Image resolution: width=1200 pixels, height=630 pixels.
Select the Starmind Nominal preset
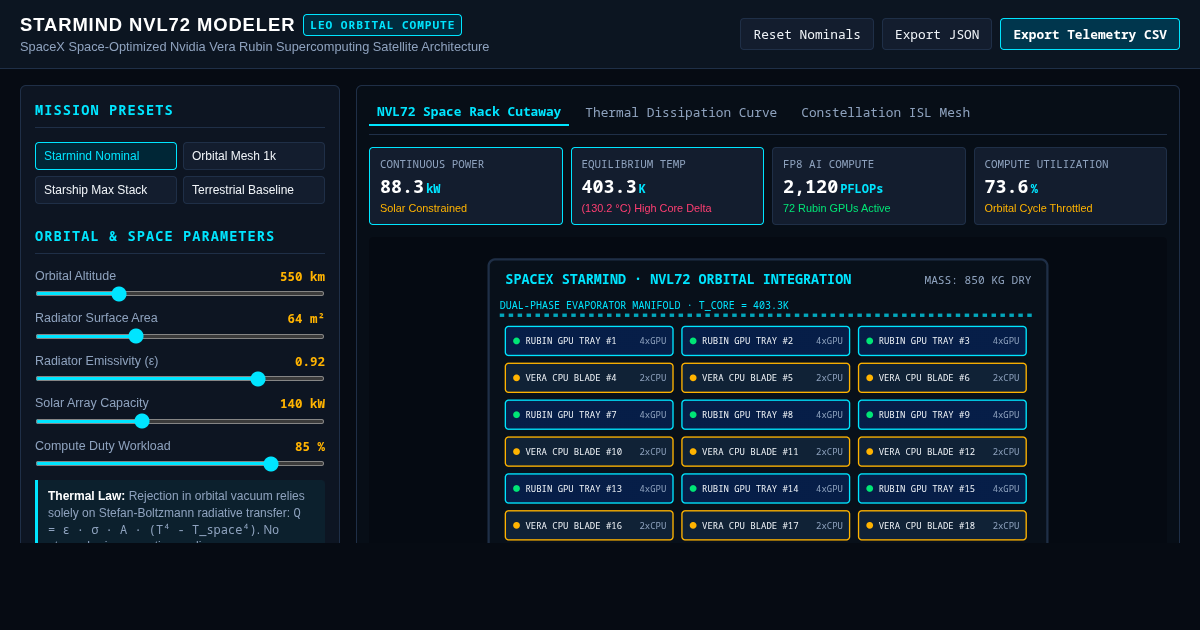[x=106, y=156]
